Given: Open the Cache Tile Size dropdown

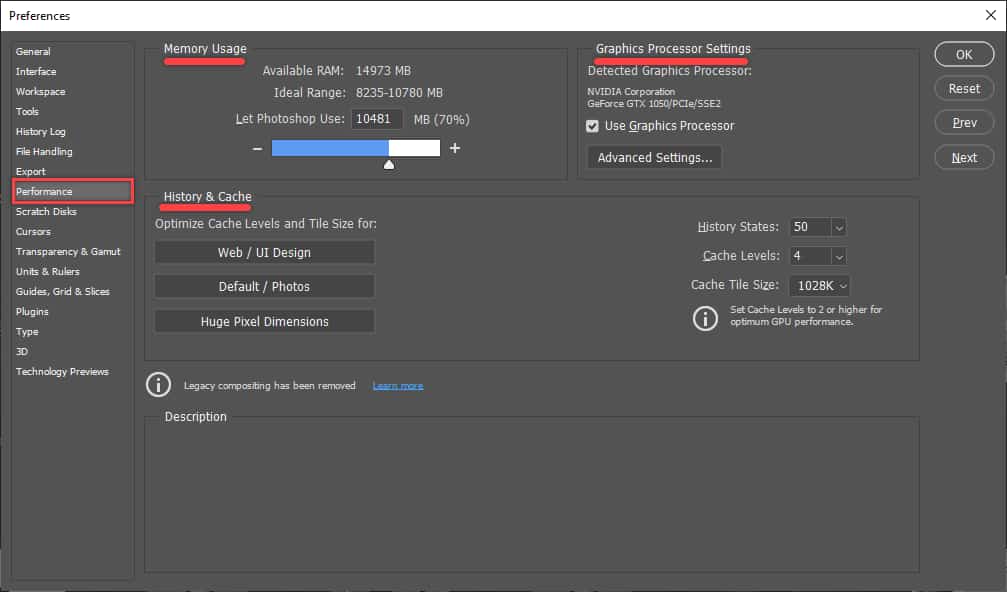Looking at the screenshot, I should (x=819, y=285).
